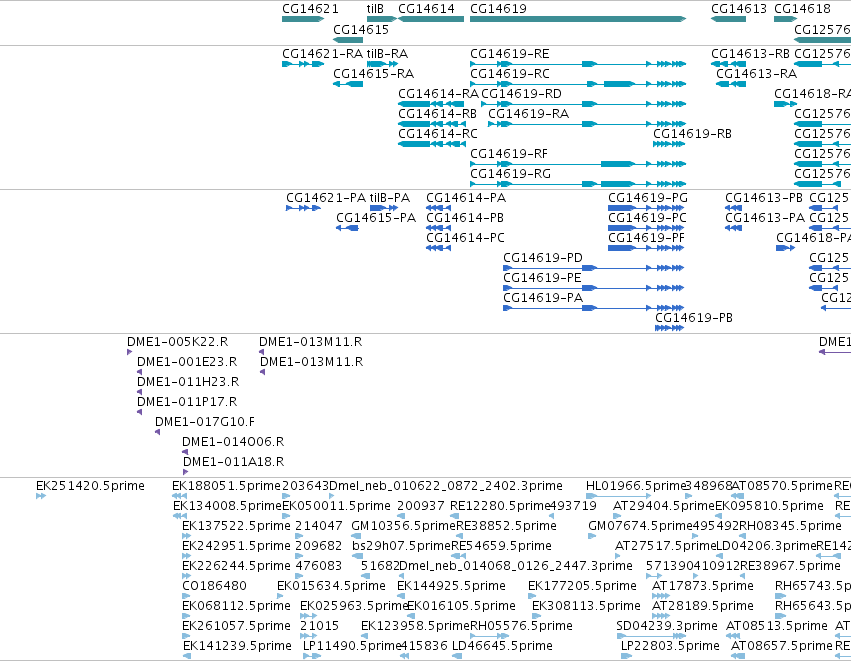This screenshot has width=851, height=661.
Task: Select the CG14619-RA transcript label
Action: pyautogui.click(x=528, y=114)
